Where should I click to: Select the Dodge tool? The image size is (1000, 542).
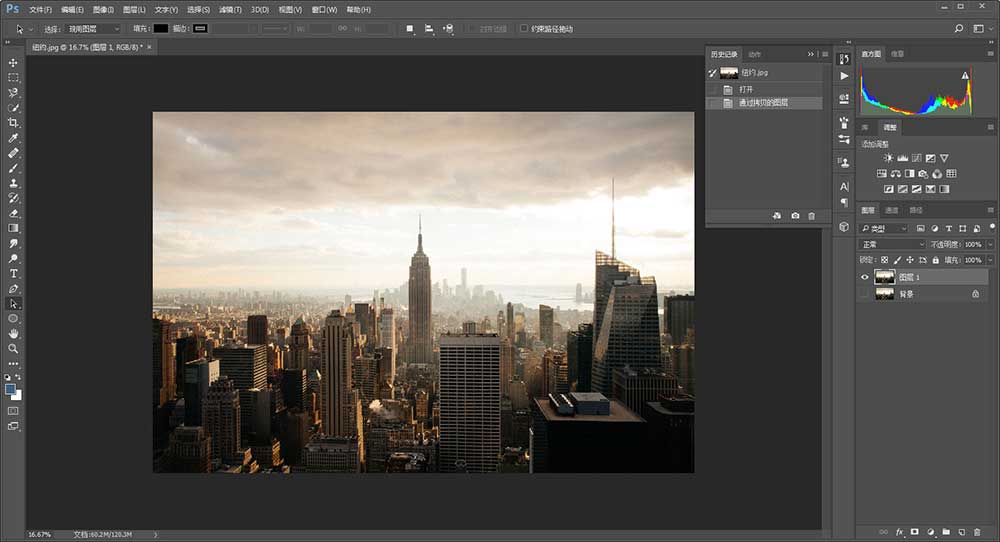point(13,258)
